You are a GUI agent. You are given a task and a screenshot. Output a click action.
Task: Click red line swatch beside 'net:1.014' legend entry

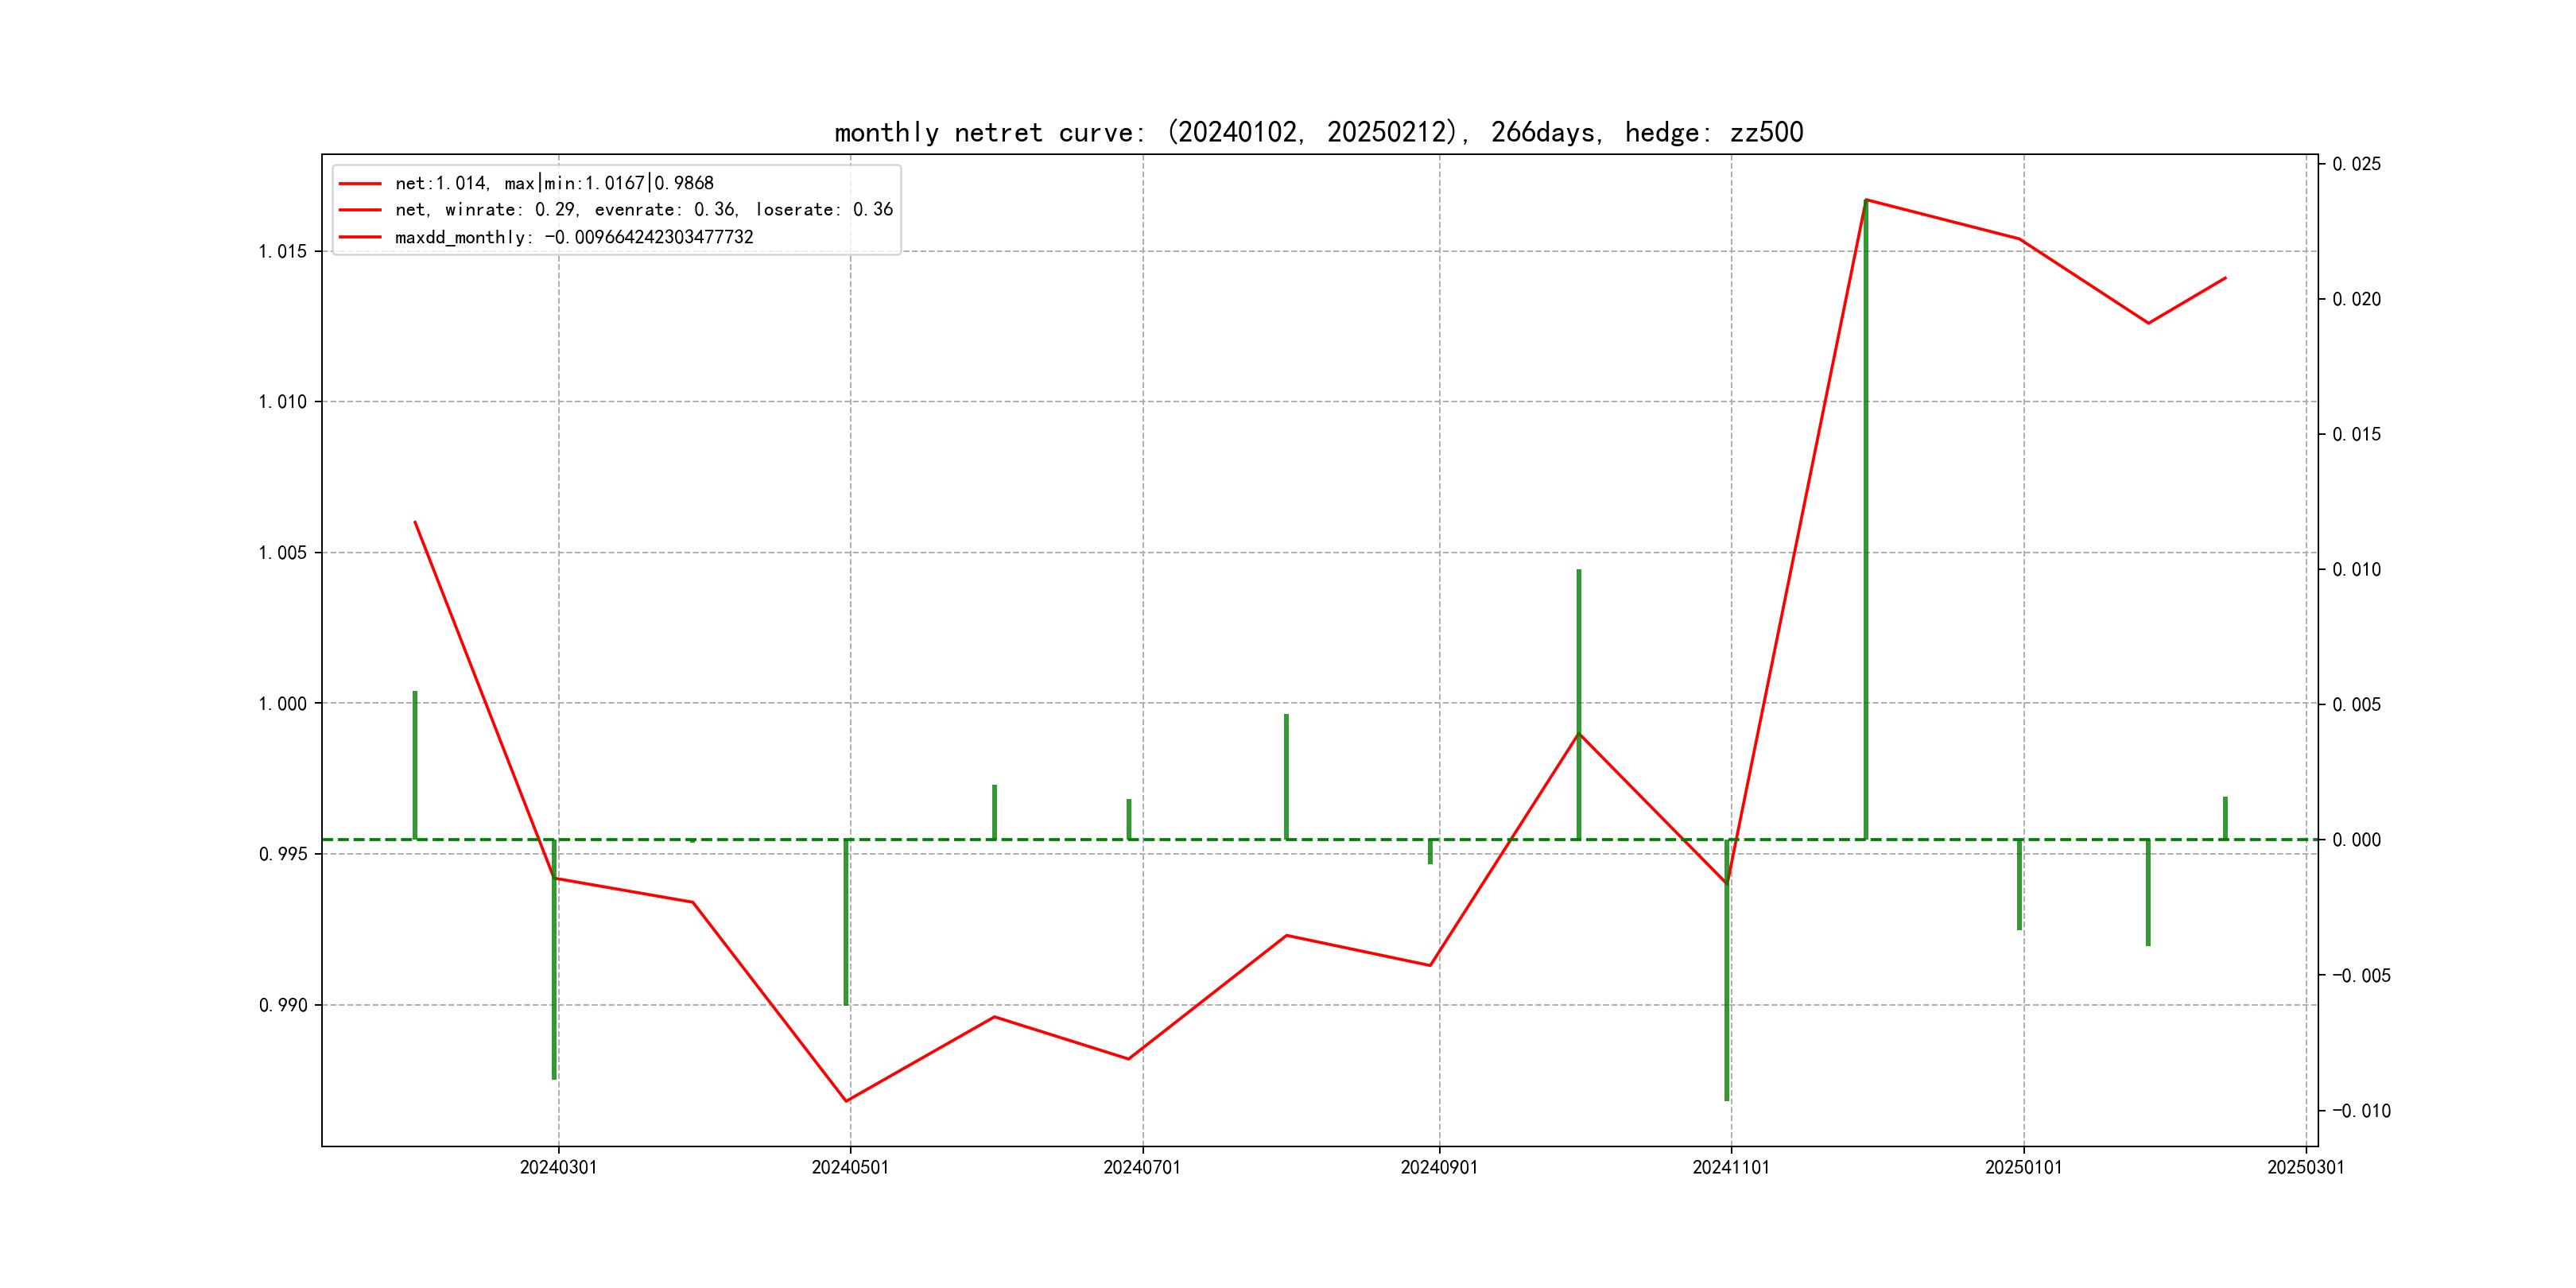tap(360, 184)
